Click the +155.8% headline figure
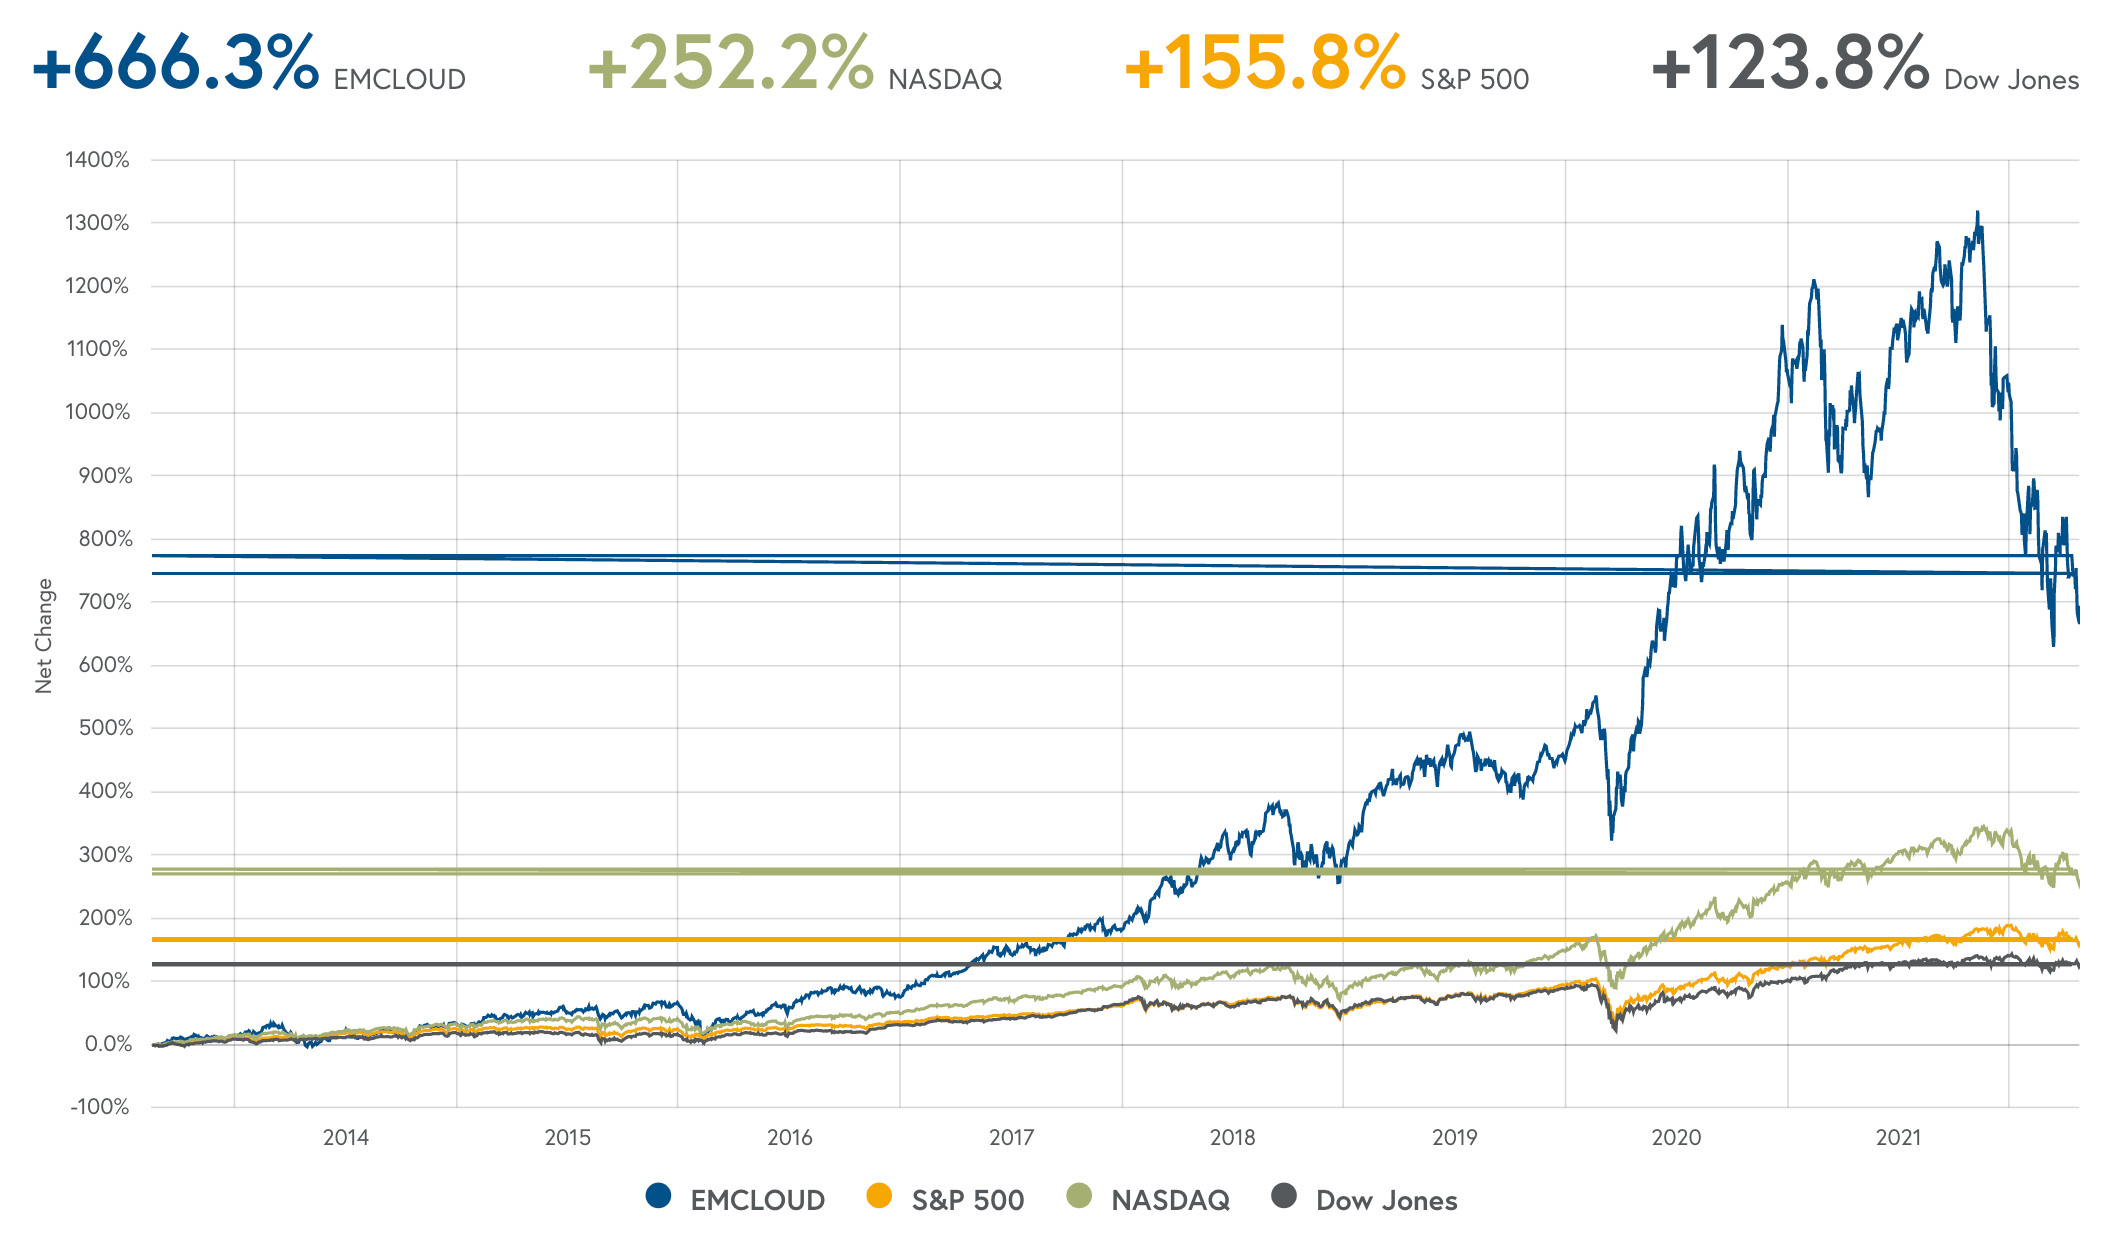This screenshot has width=2104, height=1238. point(1265,62)
